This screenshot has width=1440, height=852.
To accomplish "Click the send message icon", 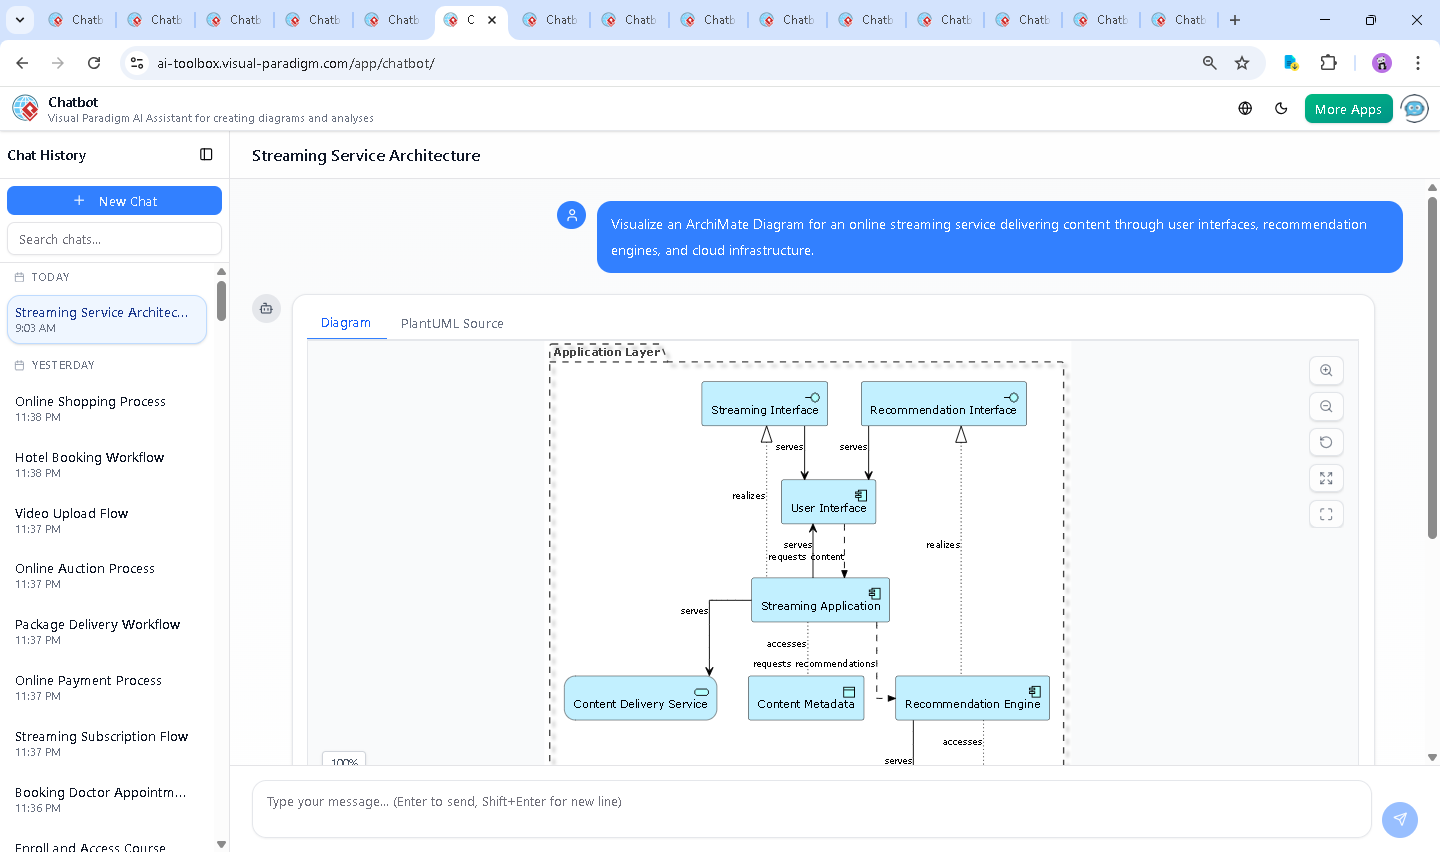I will [1399, 819].
